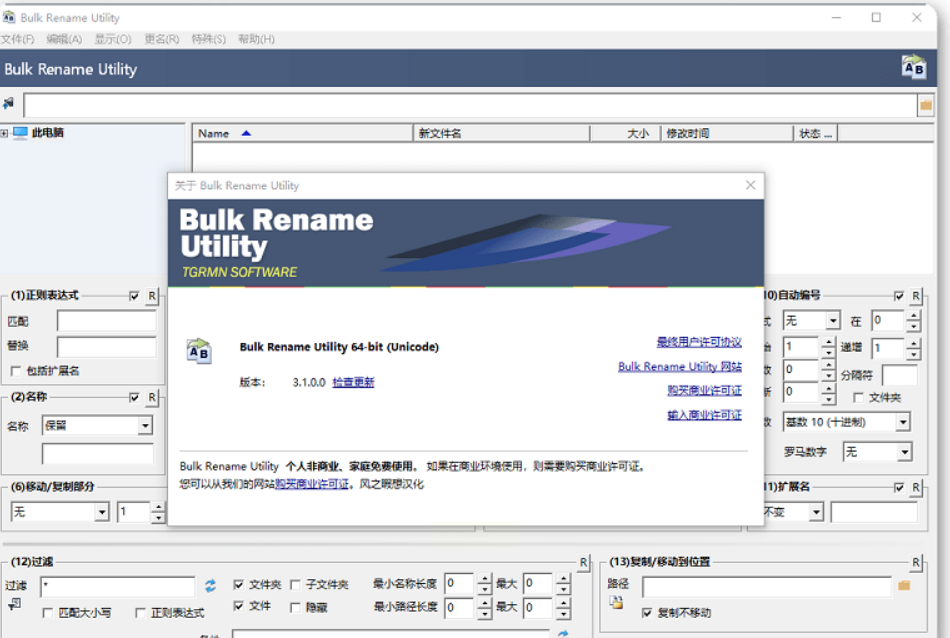Sort the file list by 新文件名 column

click(502, 133)
